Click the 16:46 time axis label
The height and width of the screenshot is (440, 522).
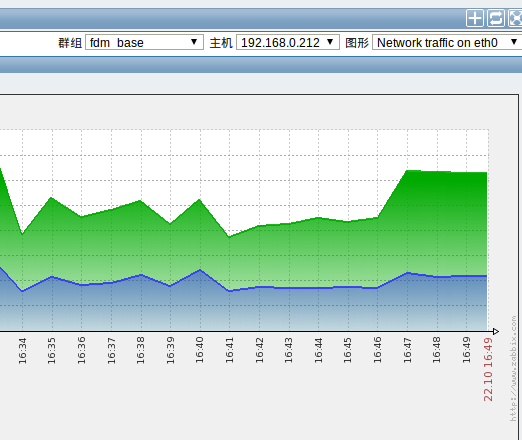[x=377, y=351]
